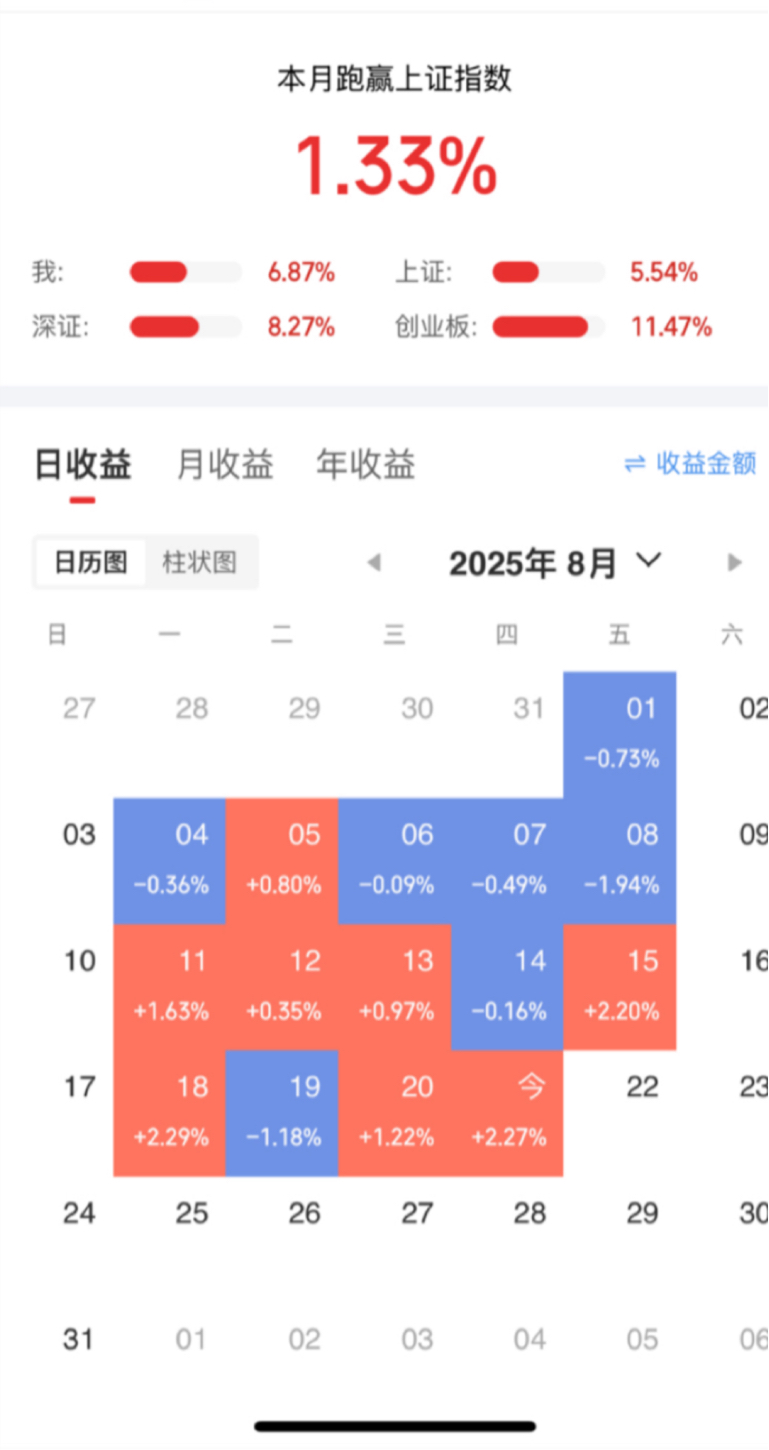Switch to 日历图 calendar view

pyautogui.click(x=90, y=562)
